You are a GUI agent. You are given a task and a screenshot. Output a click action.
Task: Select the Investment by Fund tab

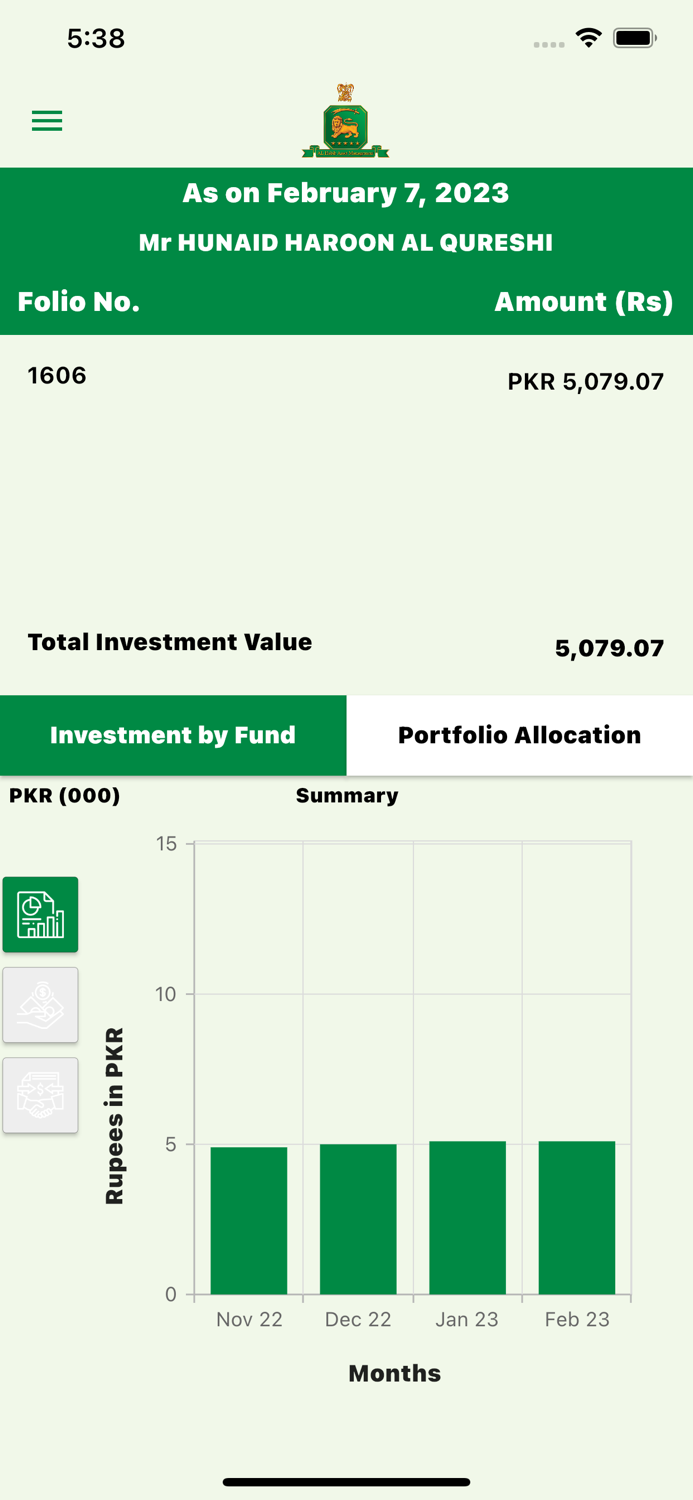173,735
